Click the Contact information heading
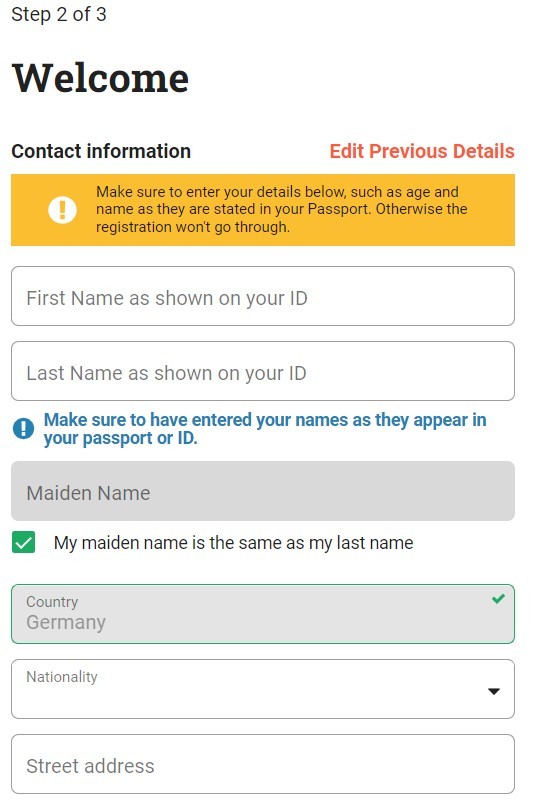This screenshot has width=542, height=804. point(101,151)
